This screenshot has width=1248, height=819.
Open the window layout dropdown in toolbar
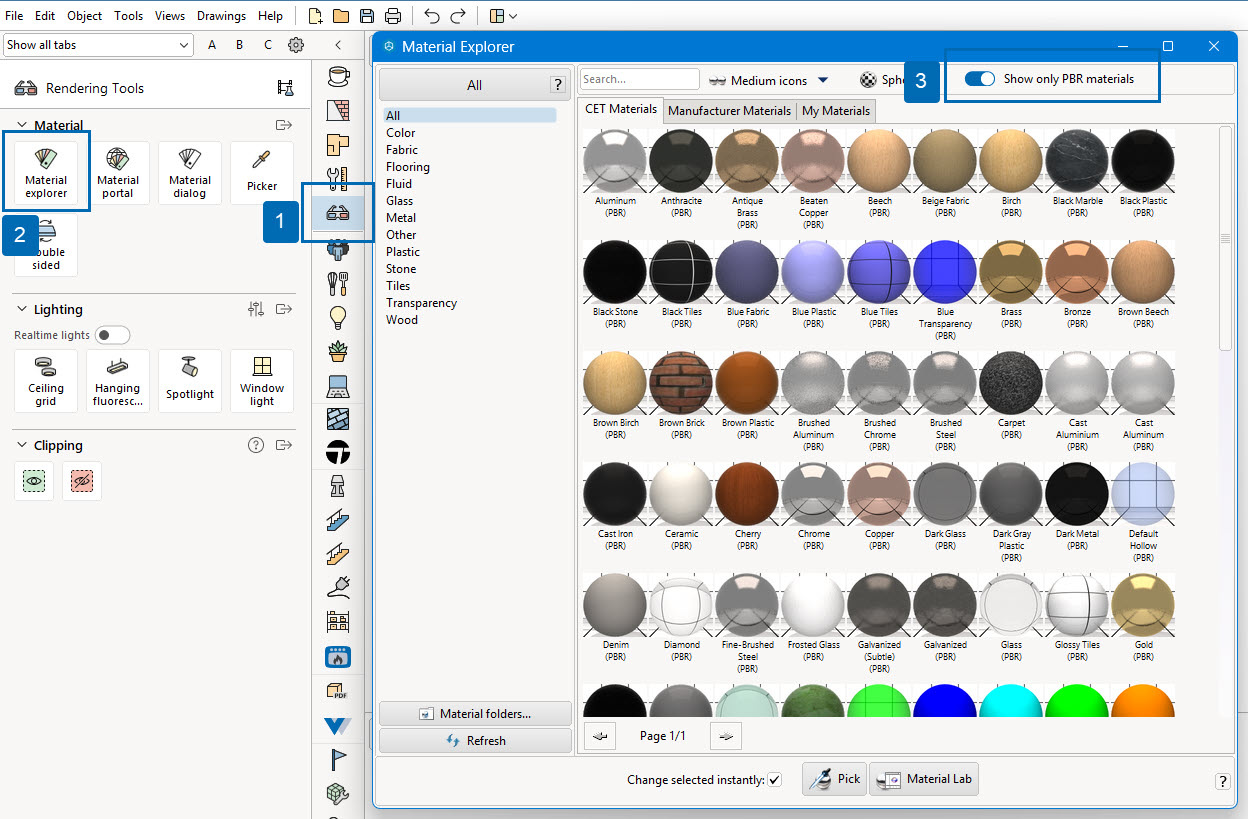coord(504,16)
